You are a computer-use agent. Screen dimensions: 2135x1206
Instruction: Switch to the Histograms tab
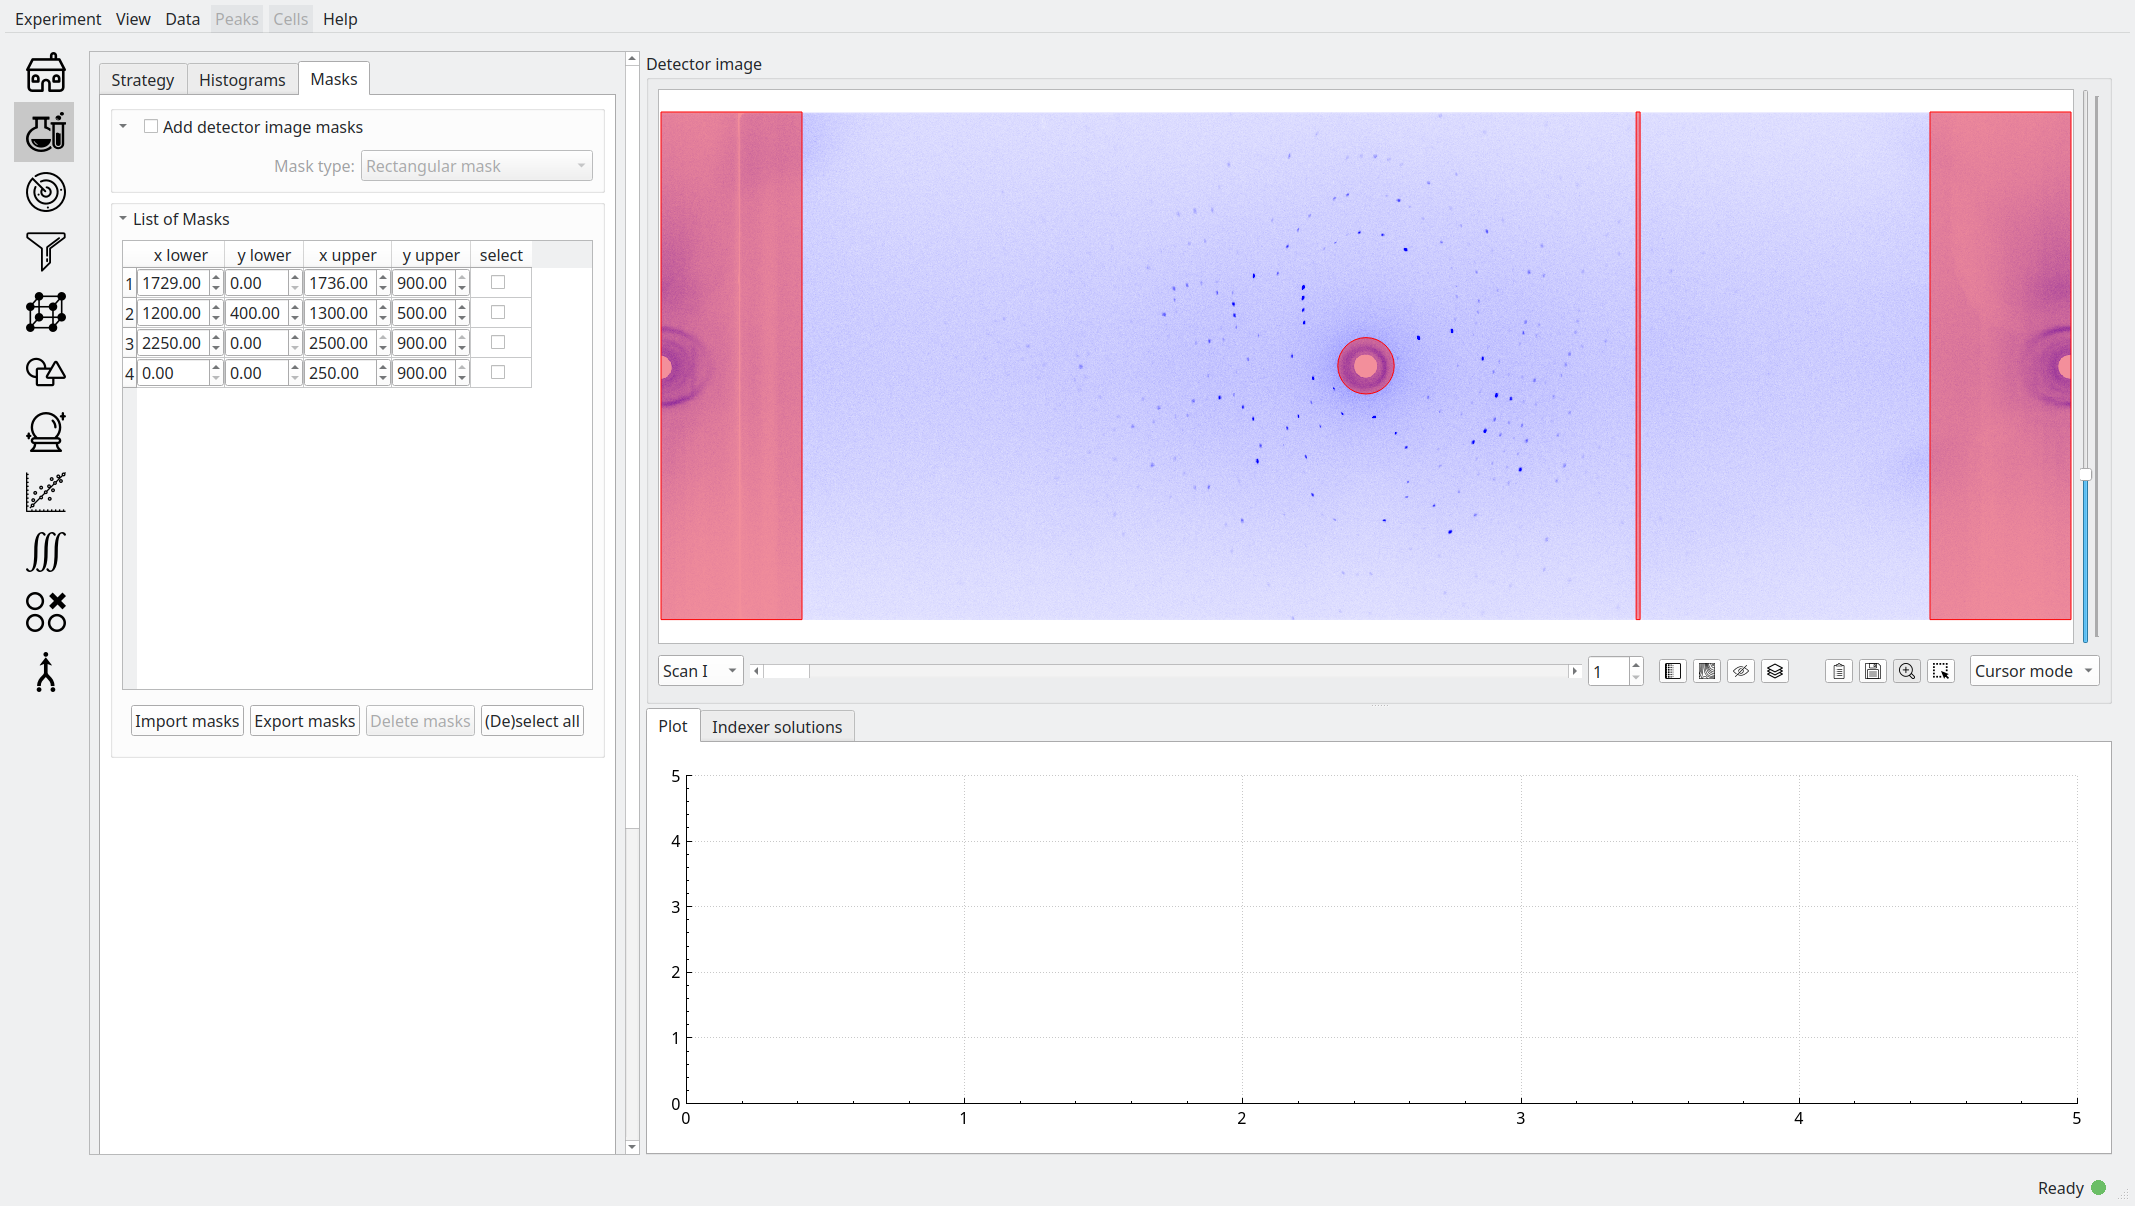click(x=242, y=80)
